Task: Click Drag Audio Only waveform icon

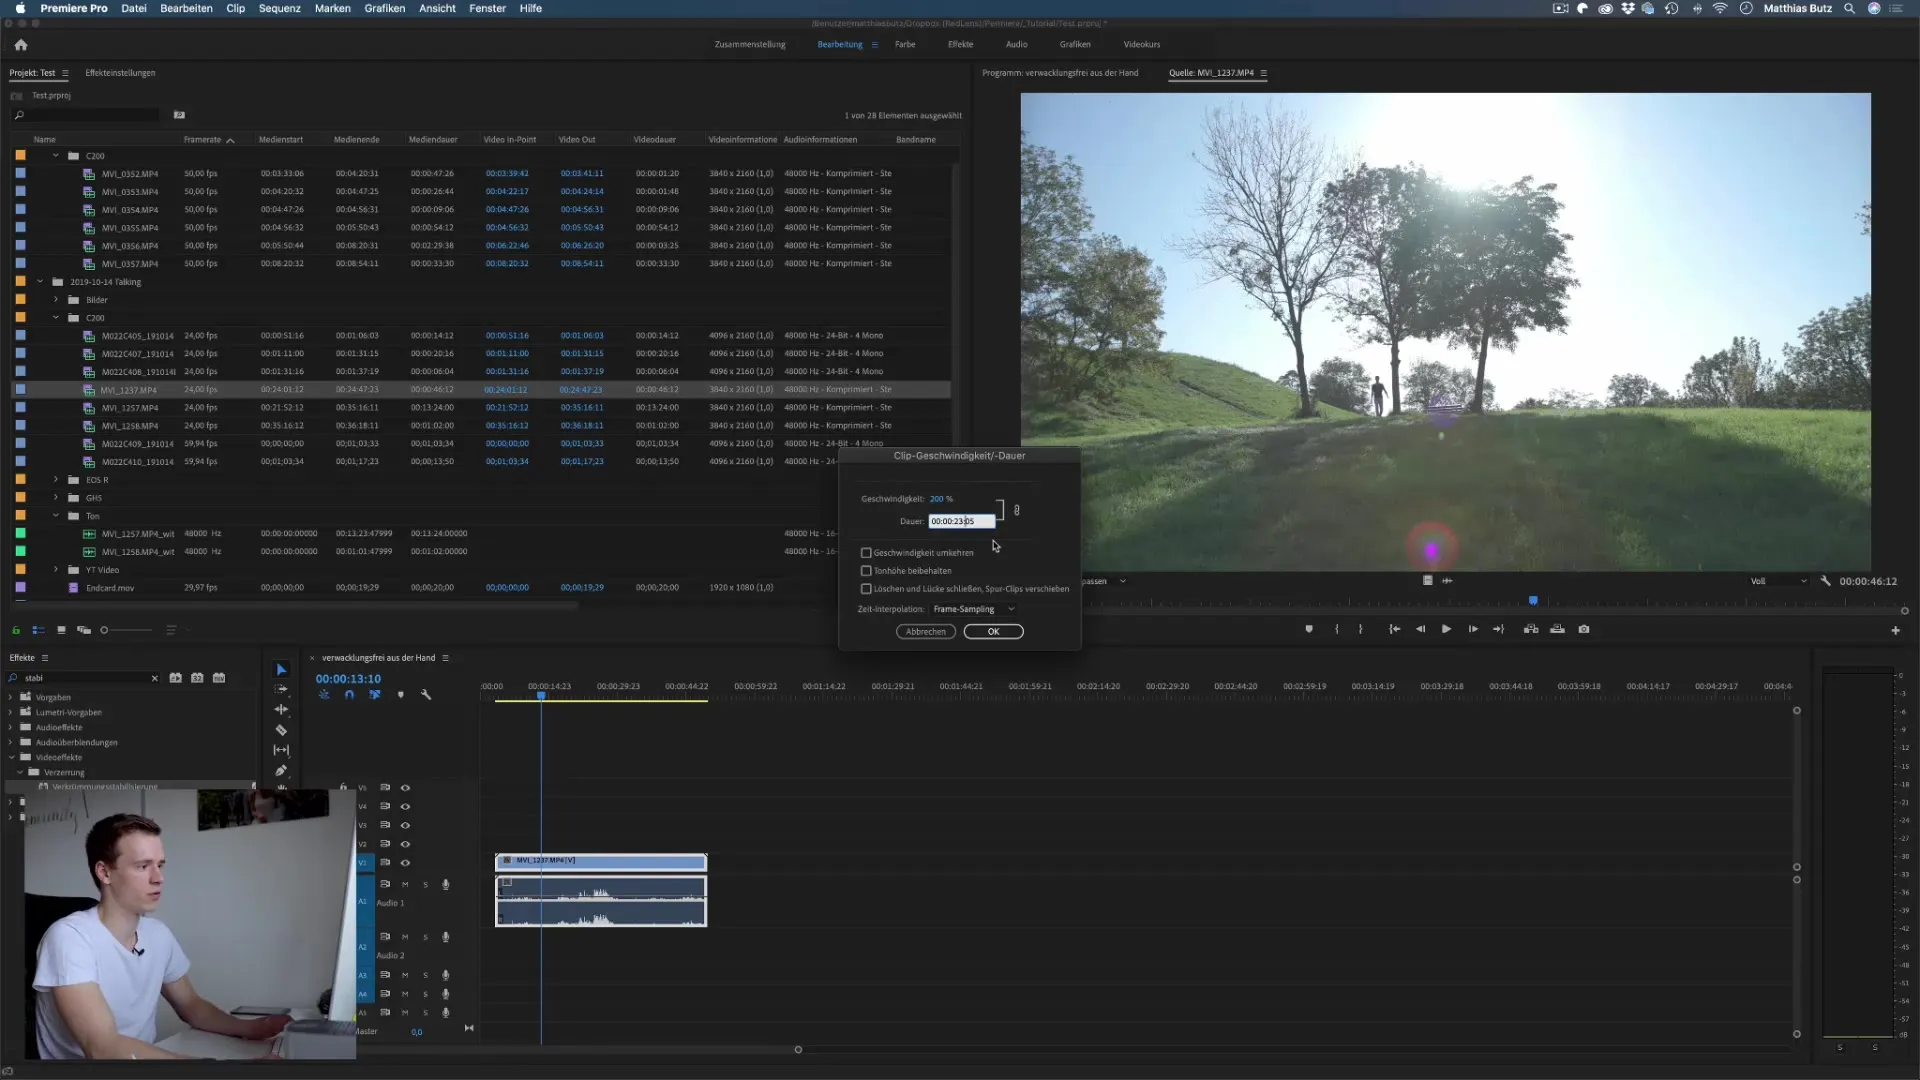Action: coord(1447,581)
